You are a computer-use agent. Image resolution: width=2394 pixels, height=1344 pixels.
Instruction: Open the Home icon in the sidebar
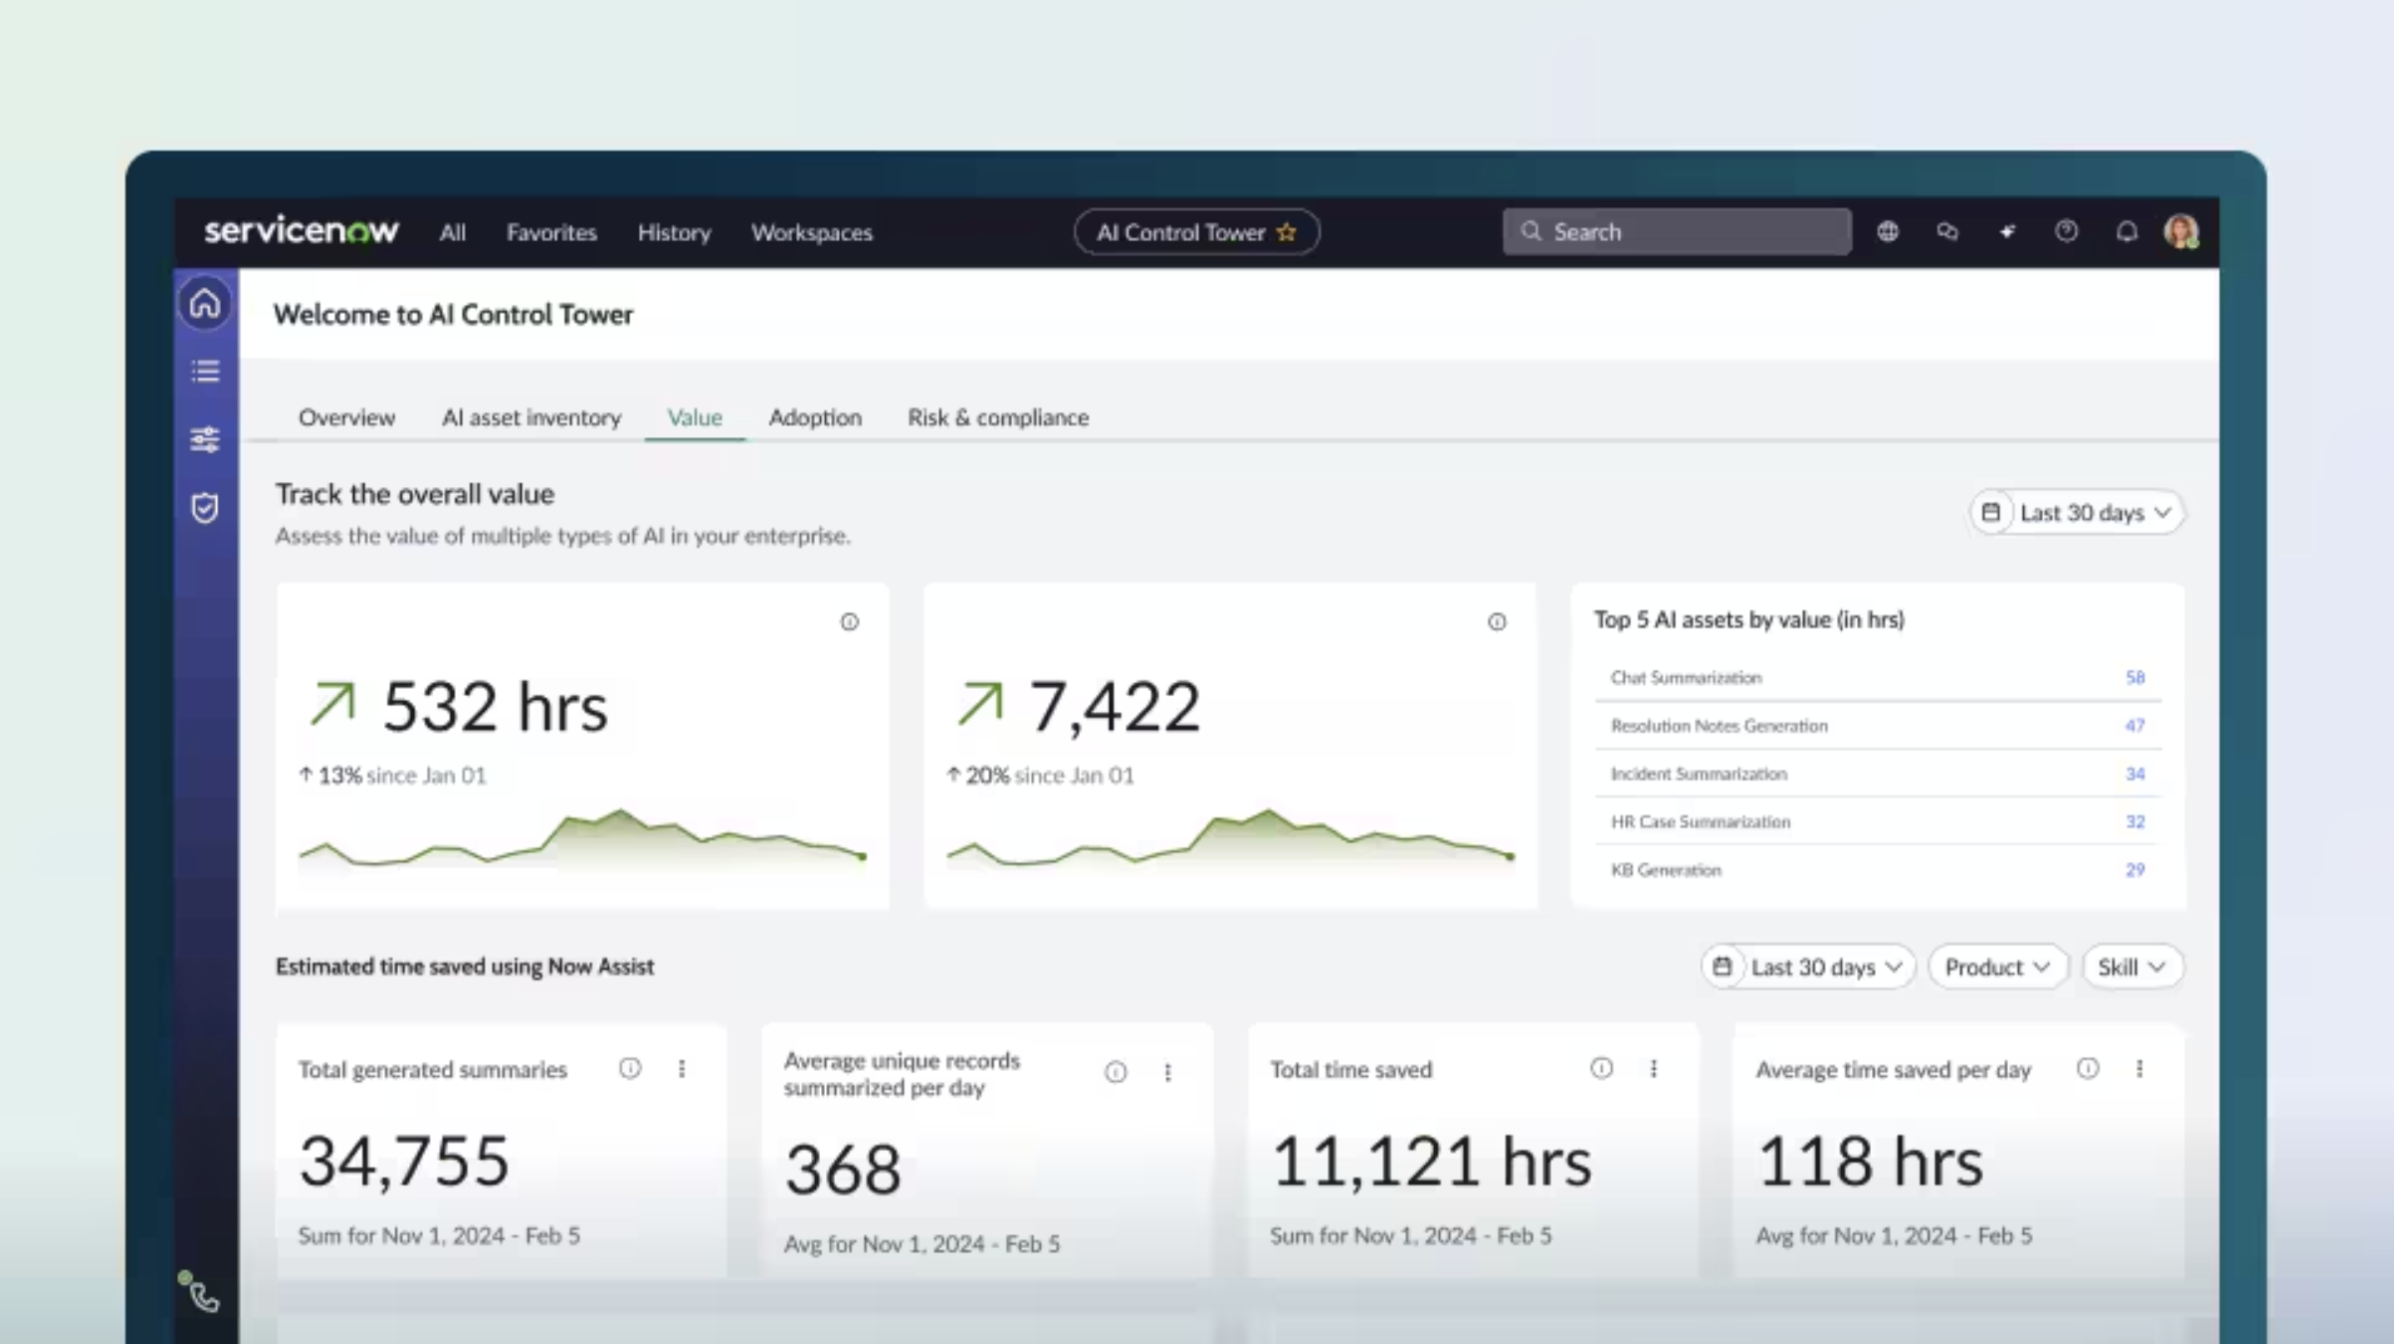point(205,303)
